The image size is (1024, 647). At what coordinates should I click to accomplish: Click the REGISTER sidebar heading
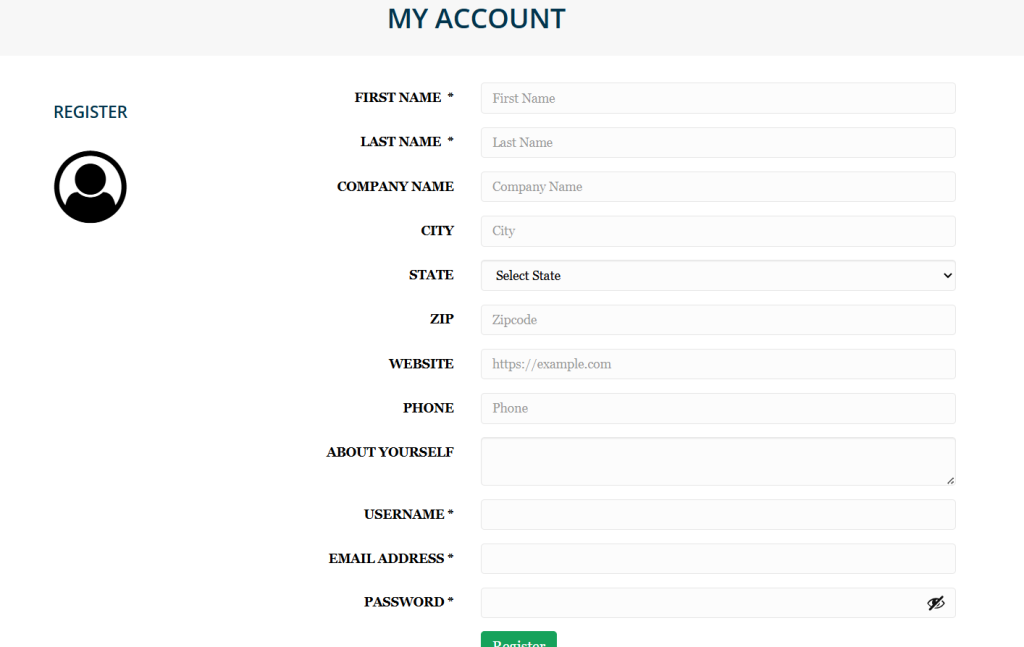click(90, 112)
